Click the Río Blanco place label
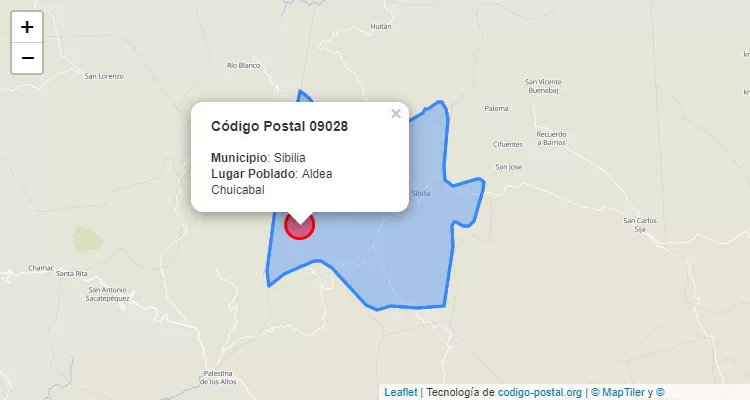Image resolution: width=750 pixels, height=400 pixels. click(x=243, y=65)
